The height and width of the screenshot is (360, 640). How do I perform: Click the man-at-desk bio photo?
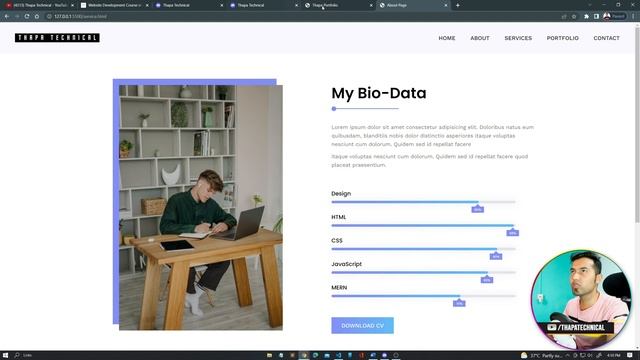click(x=200, y=207)
